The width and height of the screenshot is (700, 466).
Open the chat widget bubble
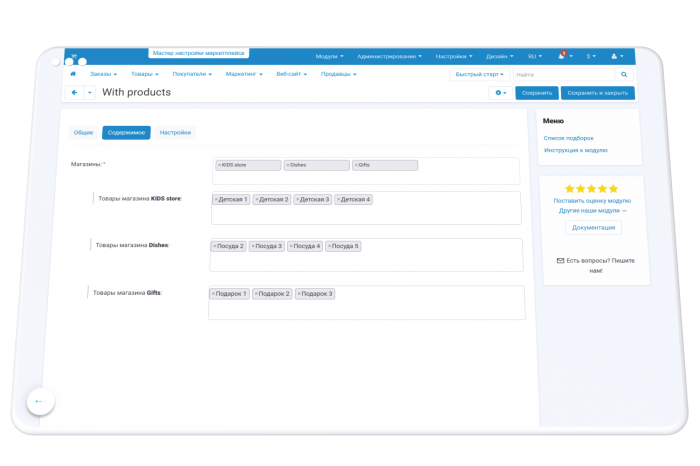[x=41, y=401]
